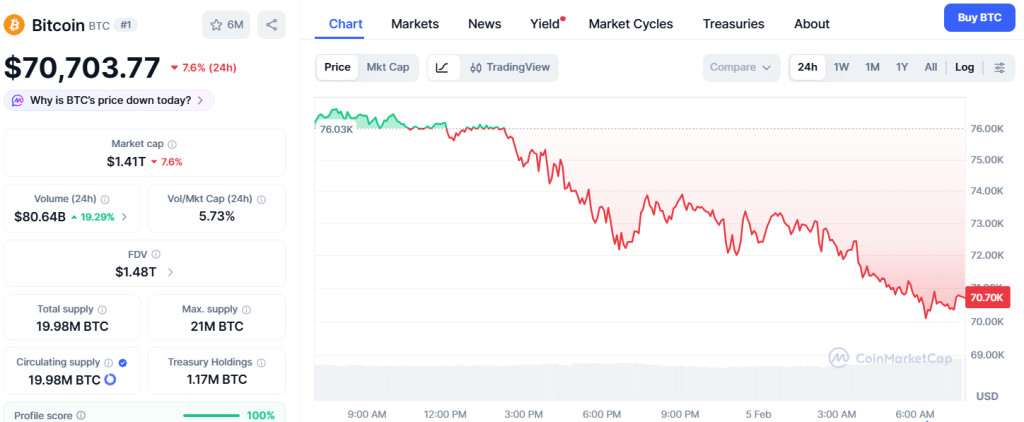Click the share icon button
Image resolution: width=1024 pixels, height=422 pixels.
271,24
